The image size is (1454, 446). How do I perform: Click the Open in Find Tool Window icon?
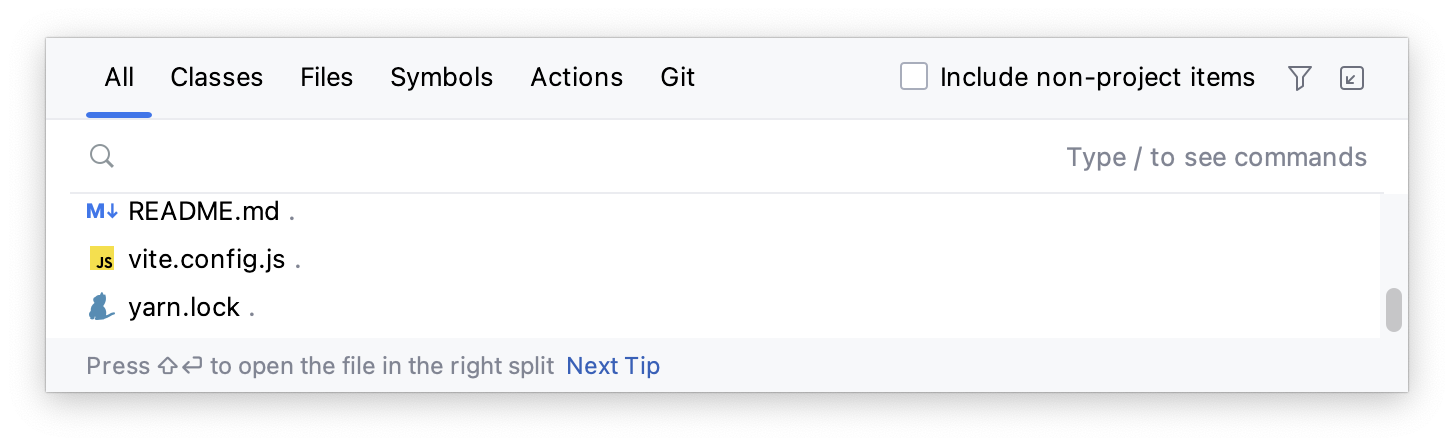pos(1352,78)
